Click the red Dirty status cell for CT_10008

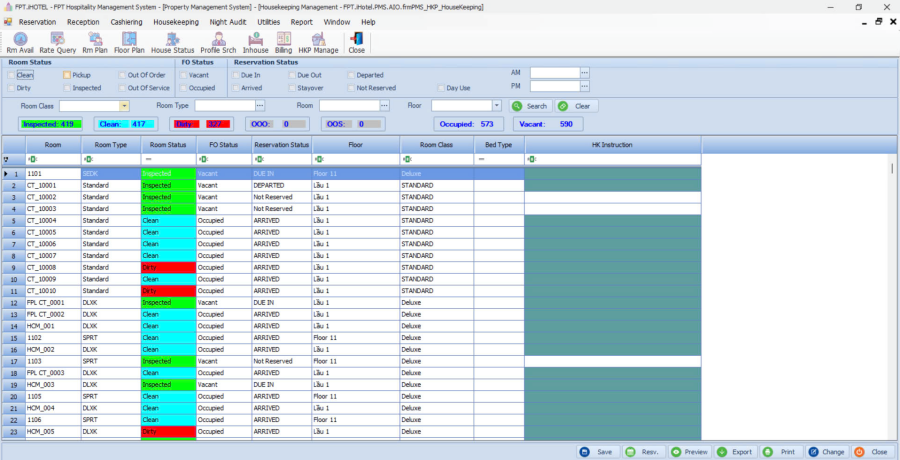tap(167, 268)
